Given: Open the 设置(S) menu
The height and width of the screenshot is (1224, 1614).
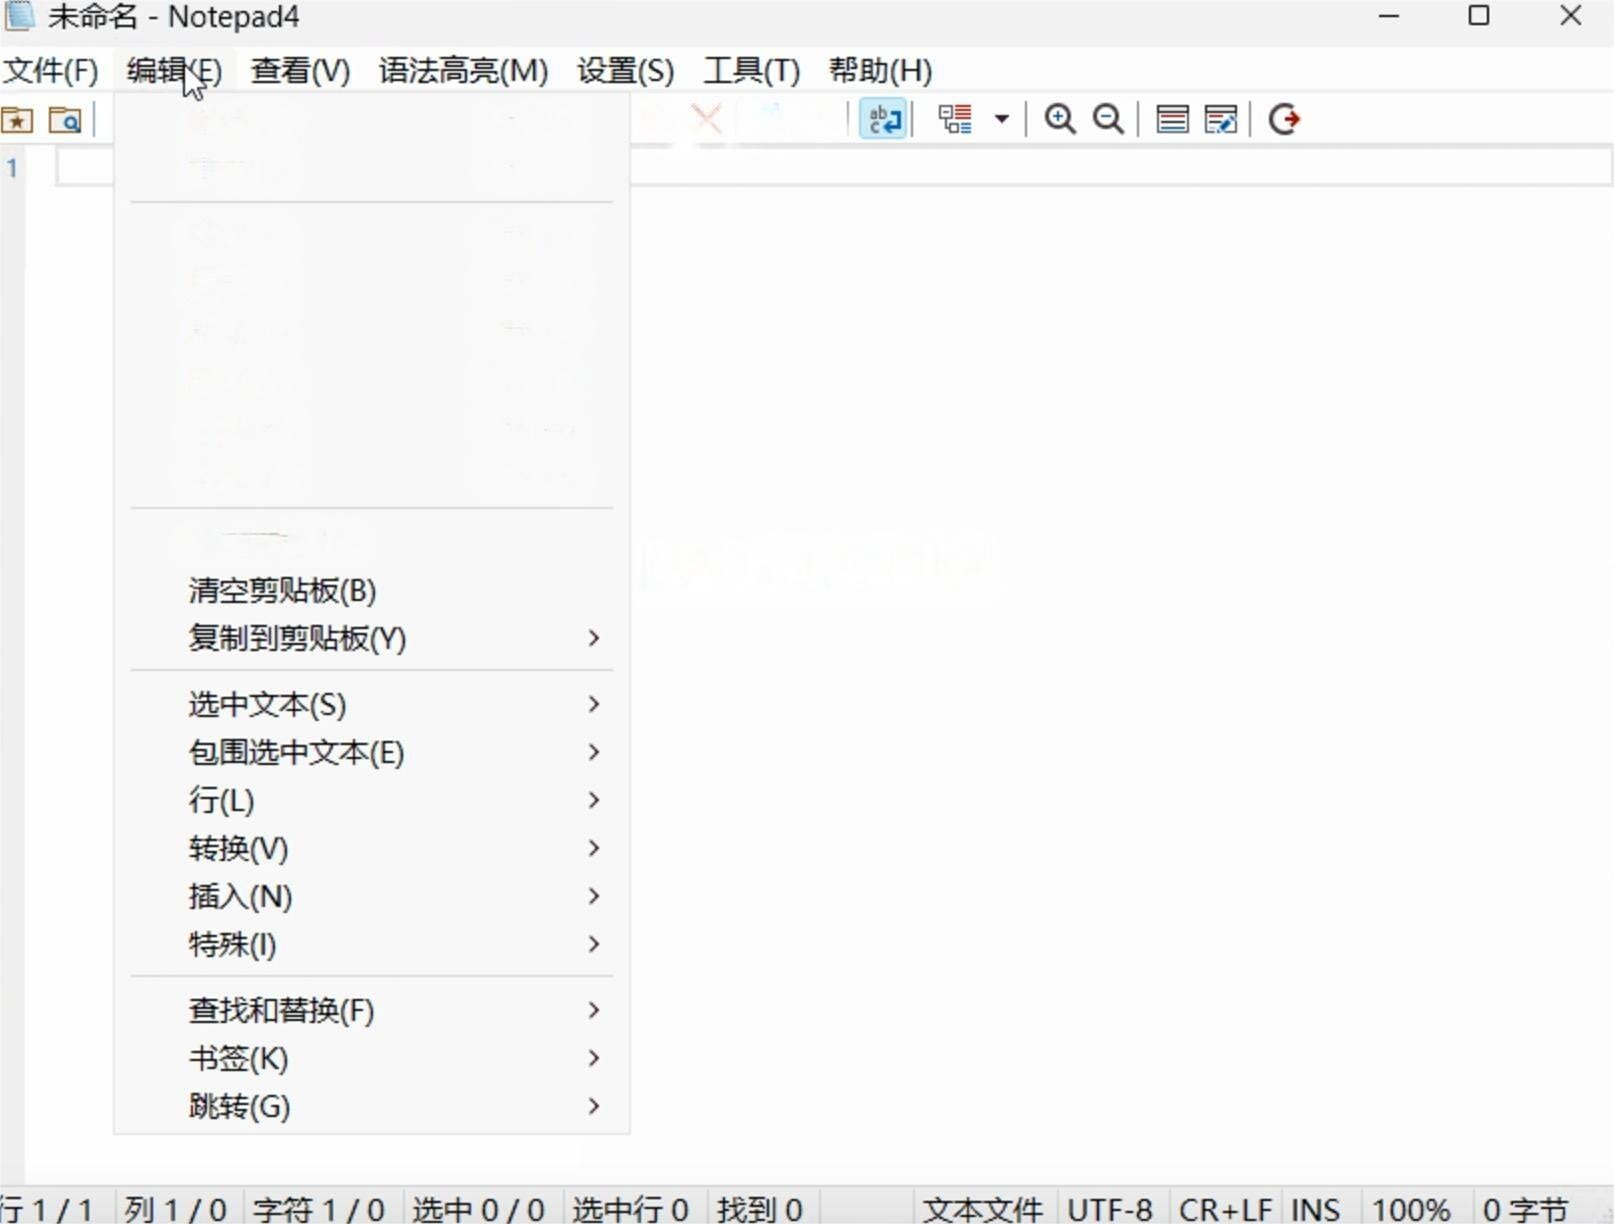Looking at the screenshot, I should click(625, 71).
